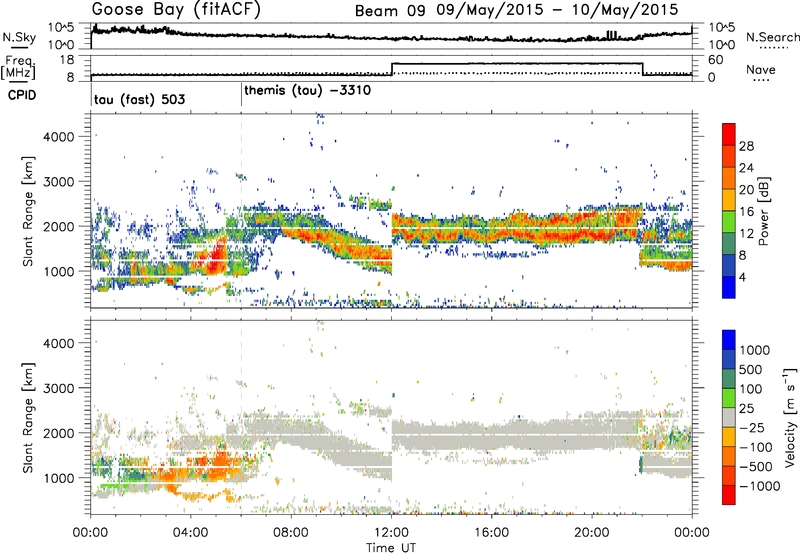This screenshot has height=554, width=800.
Task: Click the "12:00" time axis label
Action: pyautogui.click(x=391, y=533)
